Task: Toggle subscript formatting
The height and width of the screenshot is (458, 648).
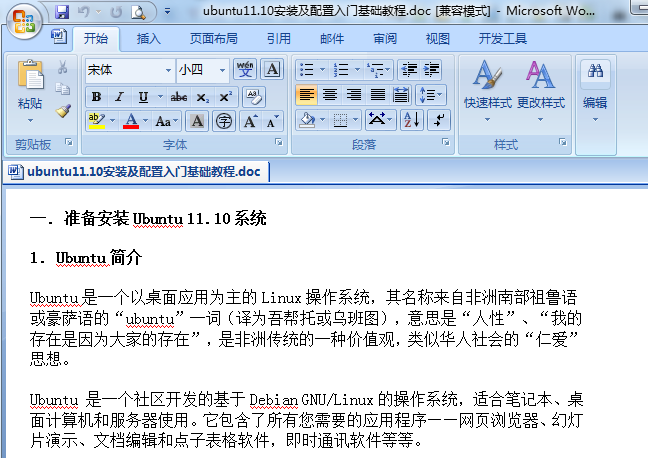Action: point(202,97)
